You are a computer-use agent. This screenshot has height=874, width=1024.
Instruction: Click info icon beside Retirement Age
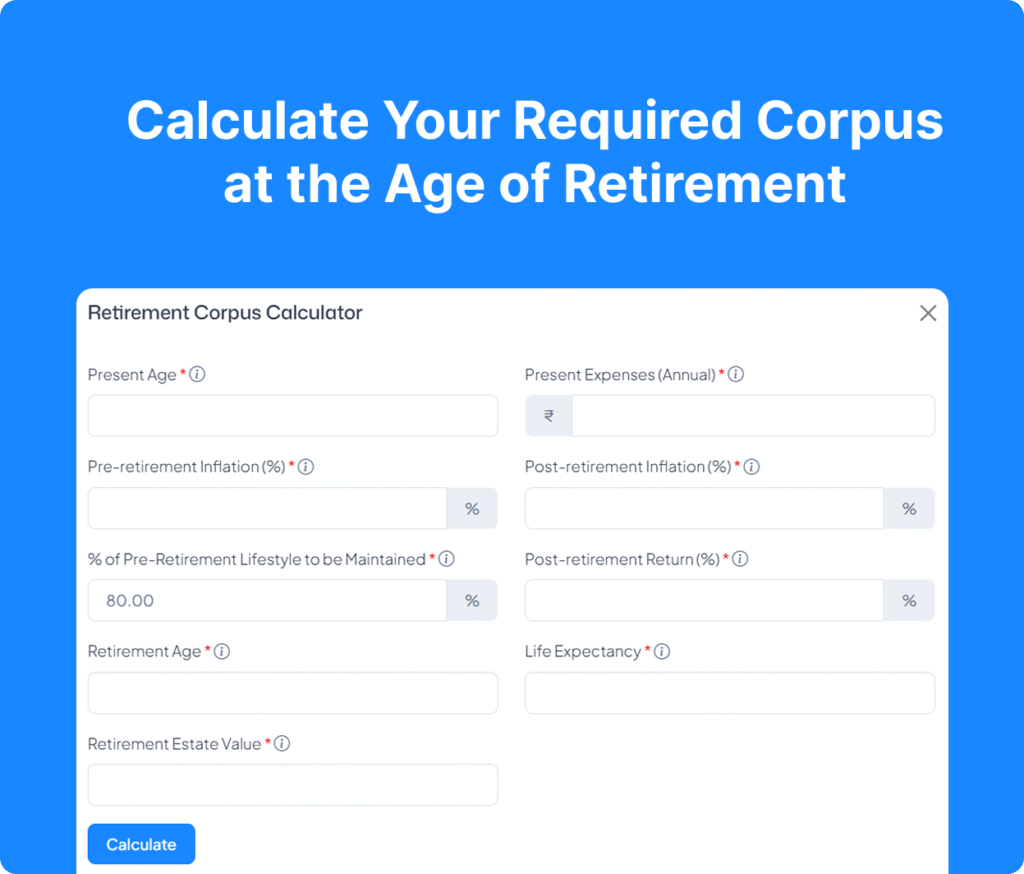tap(222, 651)
